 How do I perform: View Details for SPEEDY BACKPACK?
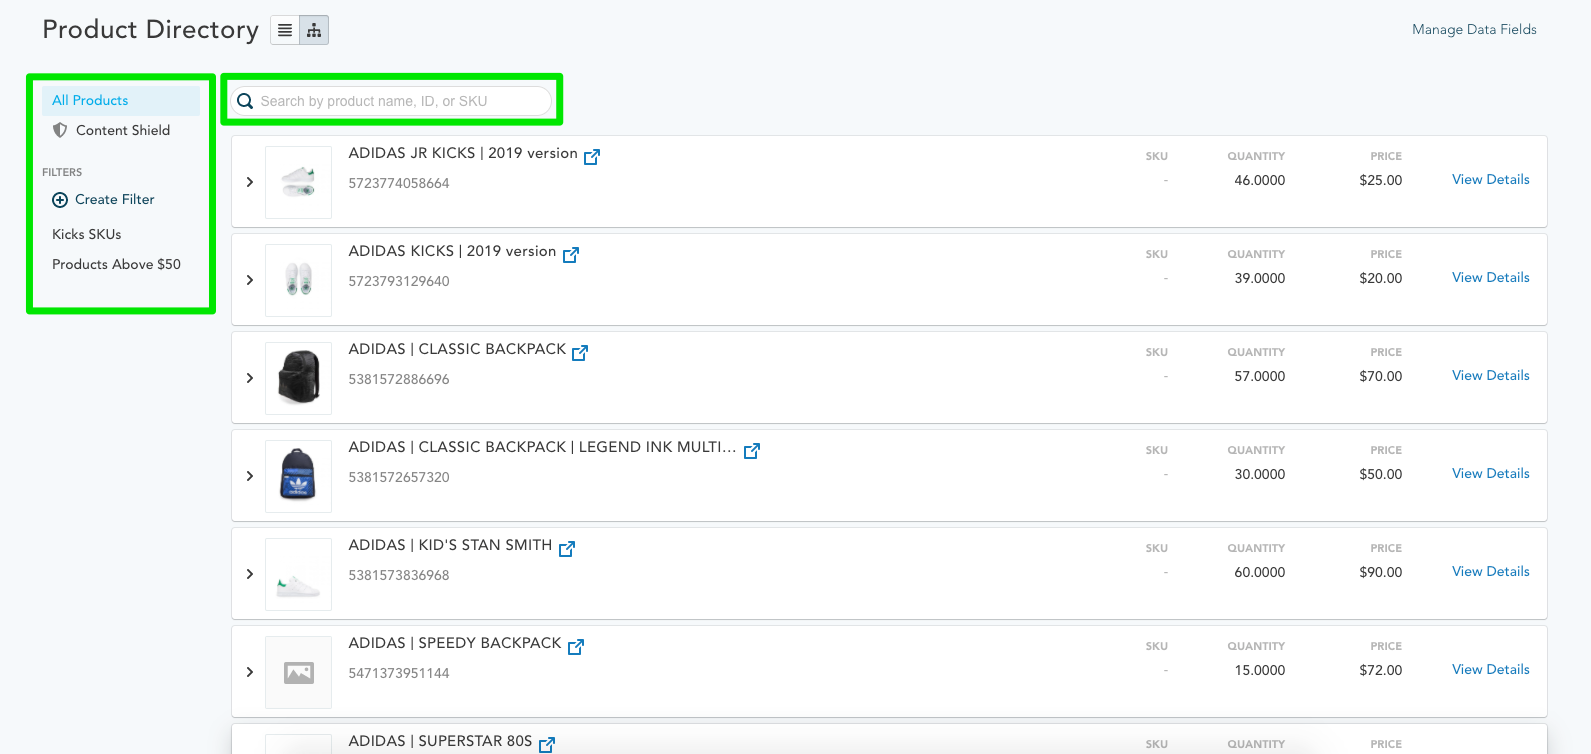point(1491,670)
